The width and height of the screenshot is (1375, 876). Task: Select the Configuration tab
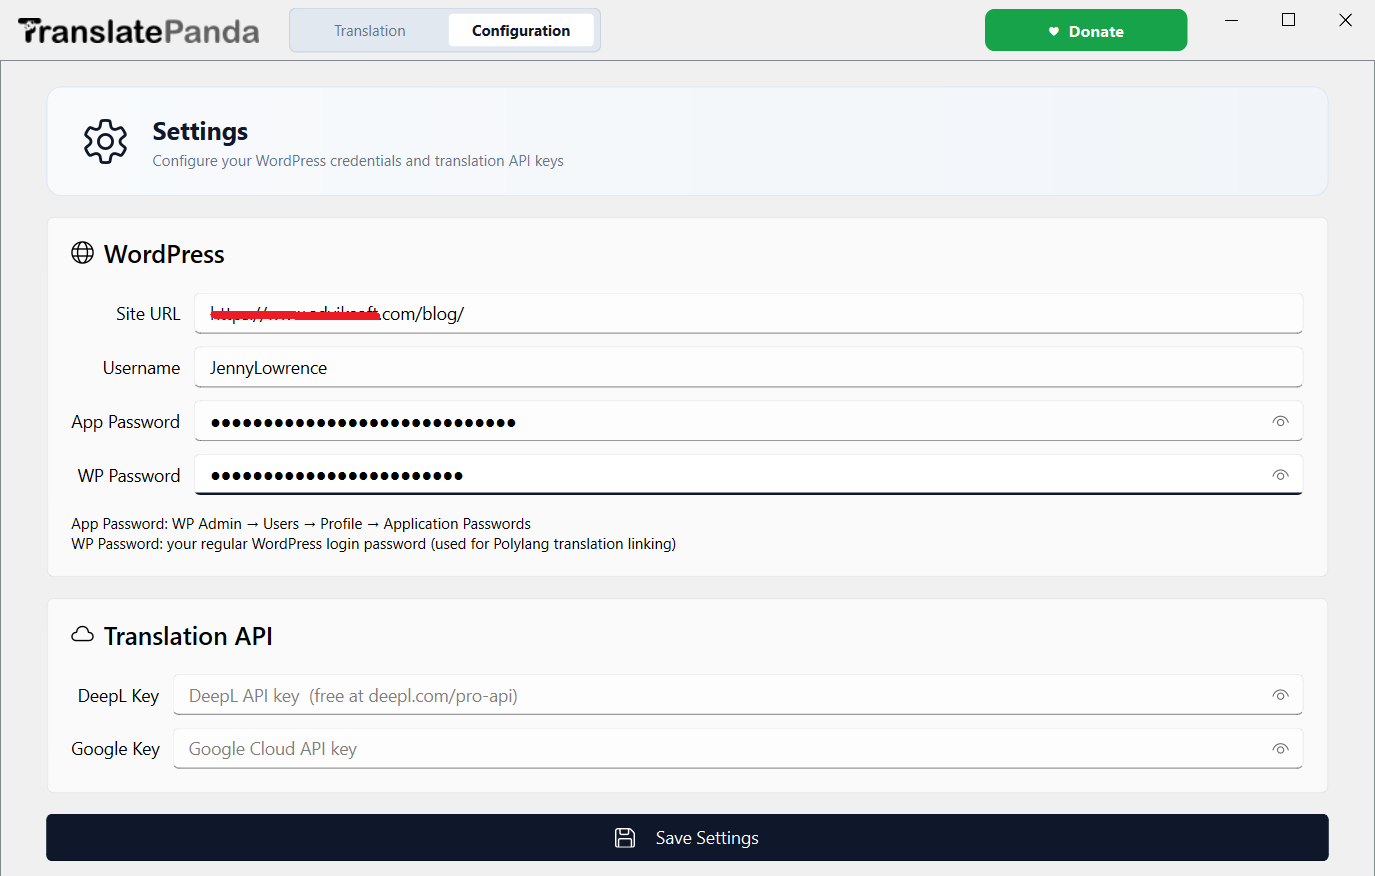coord(521,31)
